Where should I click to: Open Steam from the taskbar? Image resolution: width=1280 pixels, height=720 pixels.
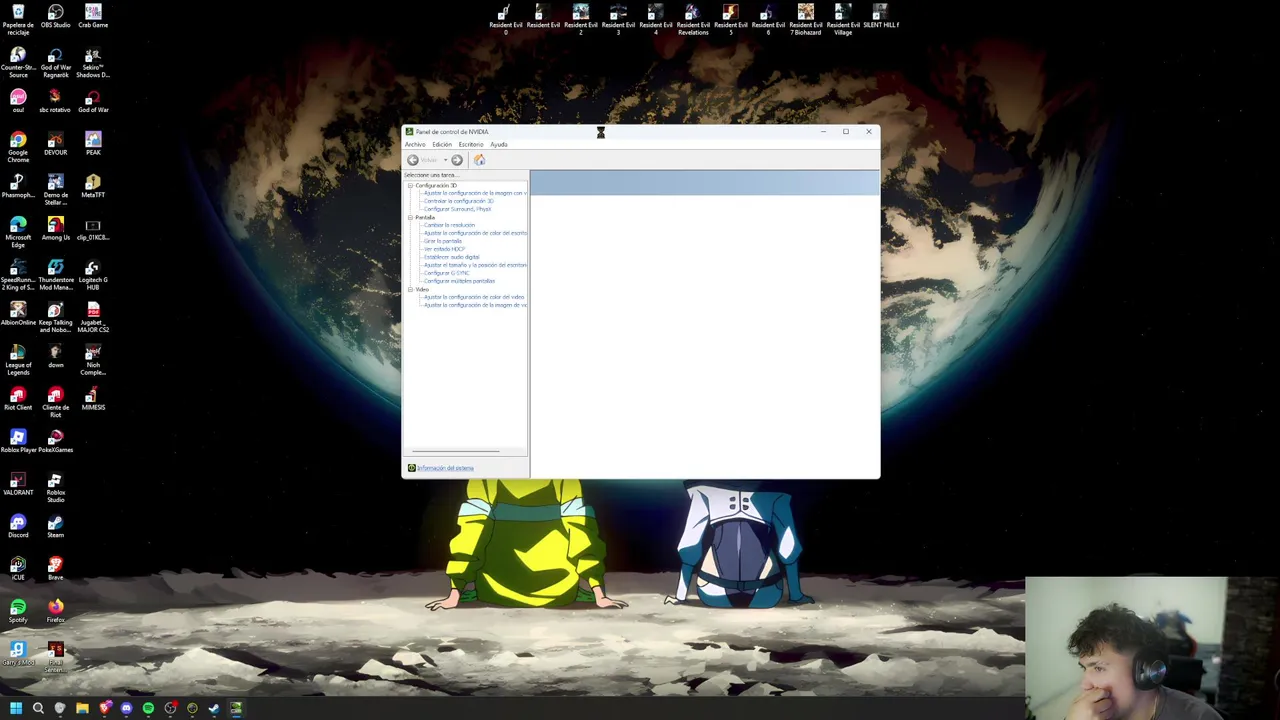214,708
